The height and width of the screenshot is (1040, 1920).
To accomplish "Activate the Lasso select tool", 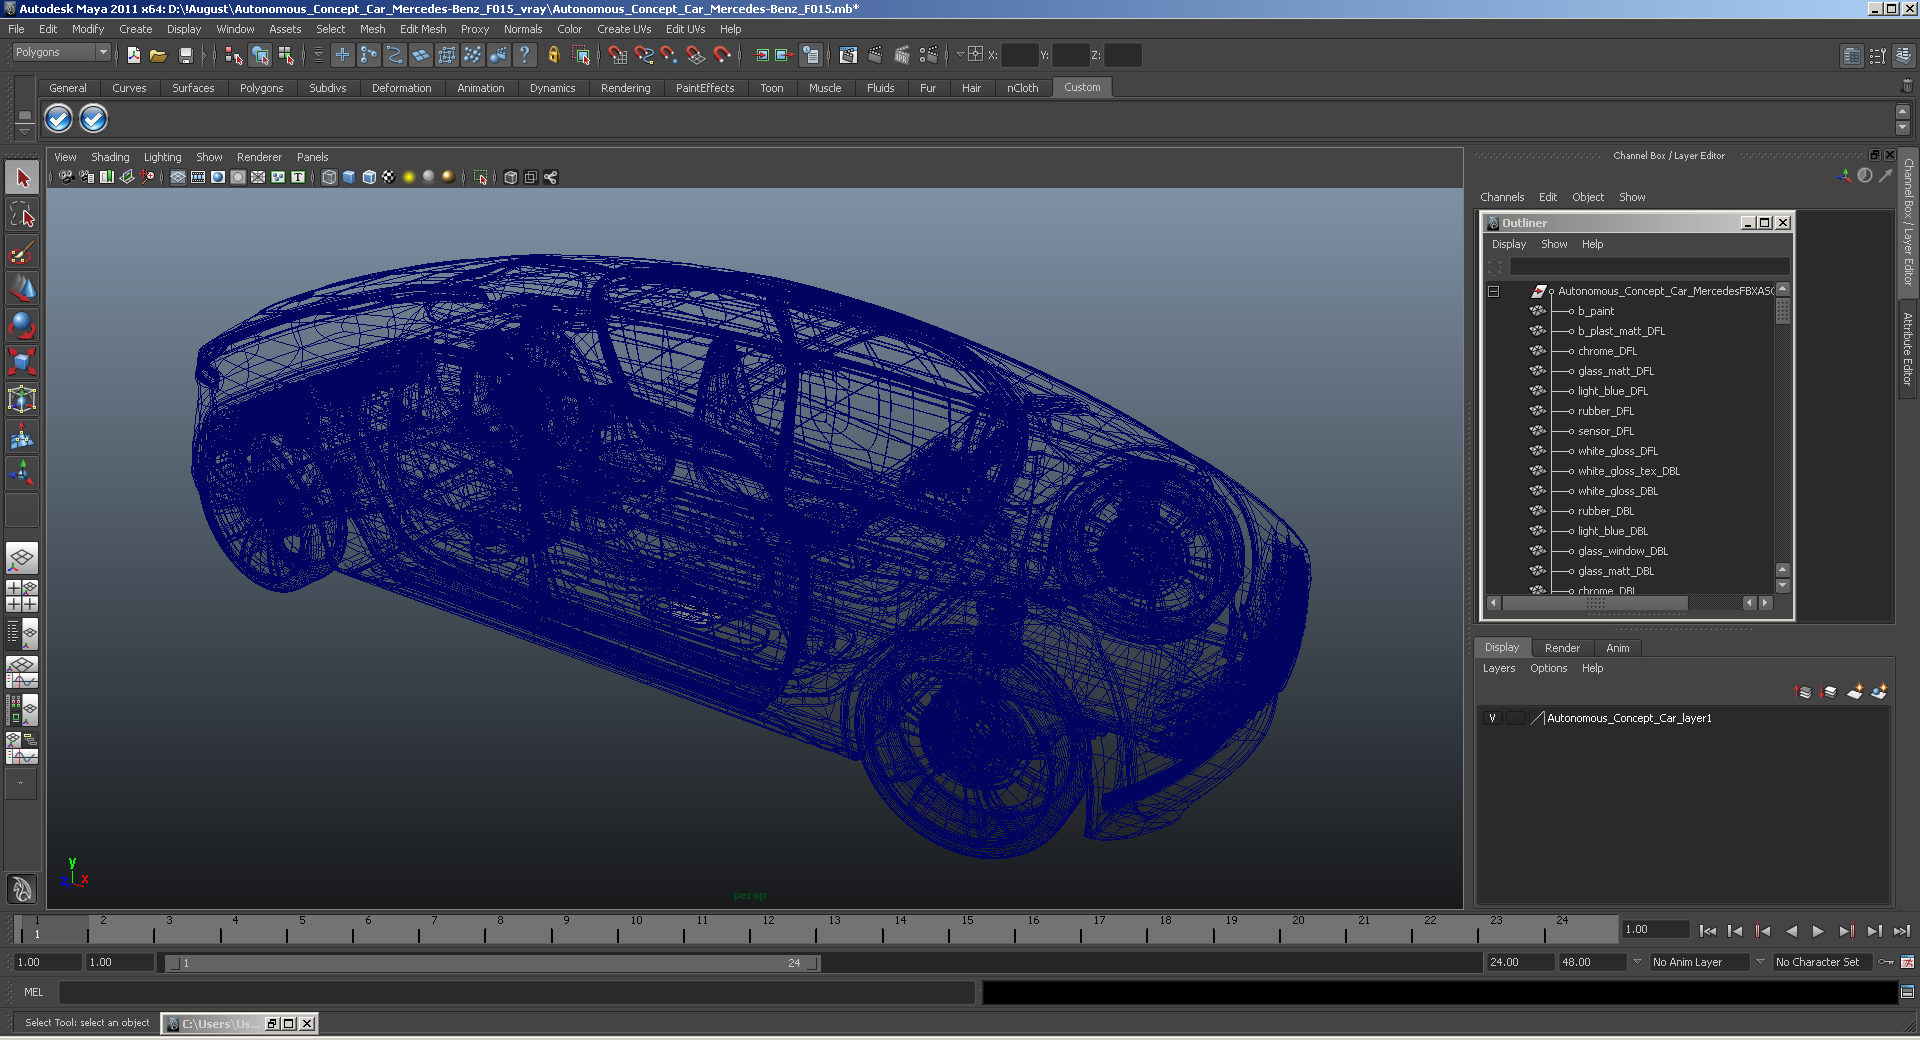I will (22, 214).
